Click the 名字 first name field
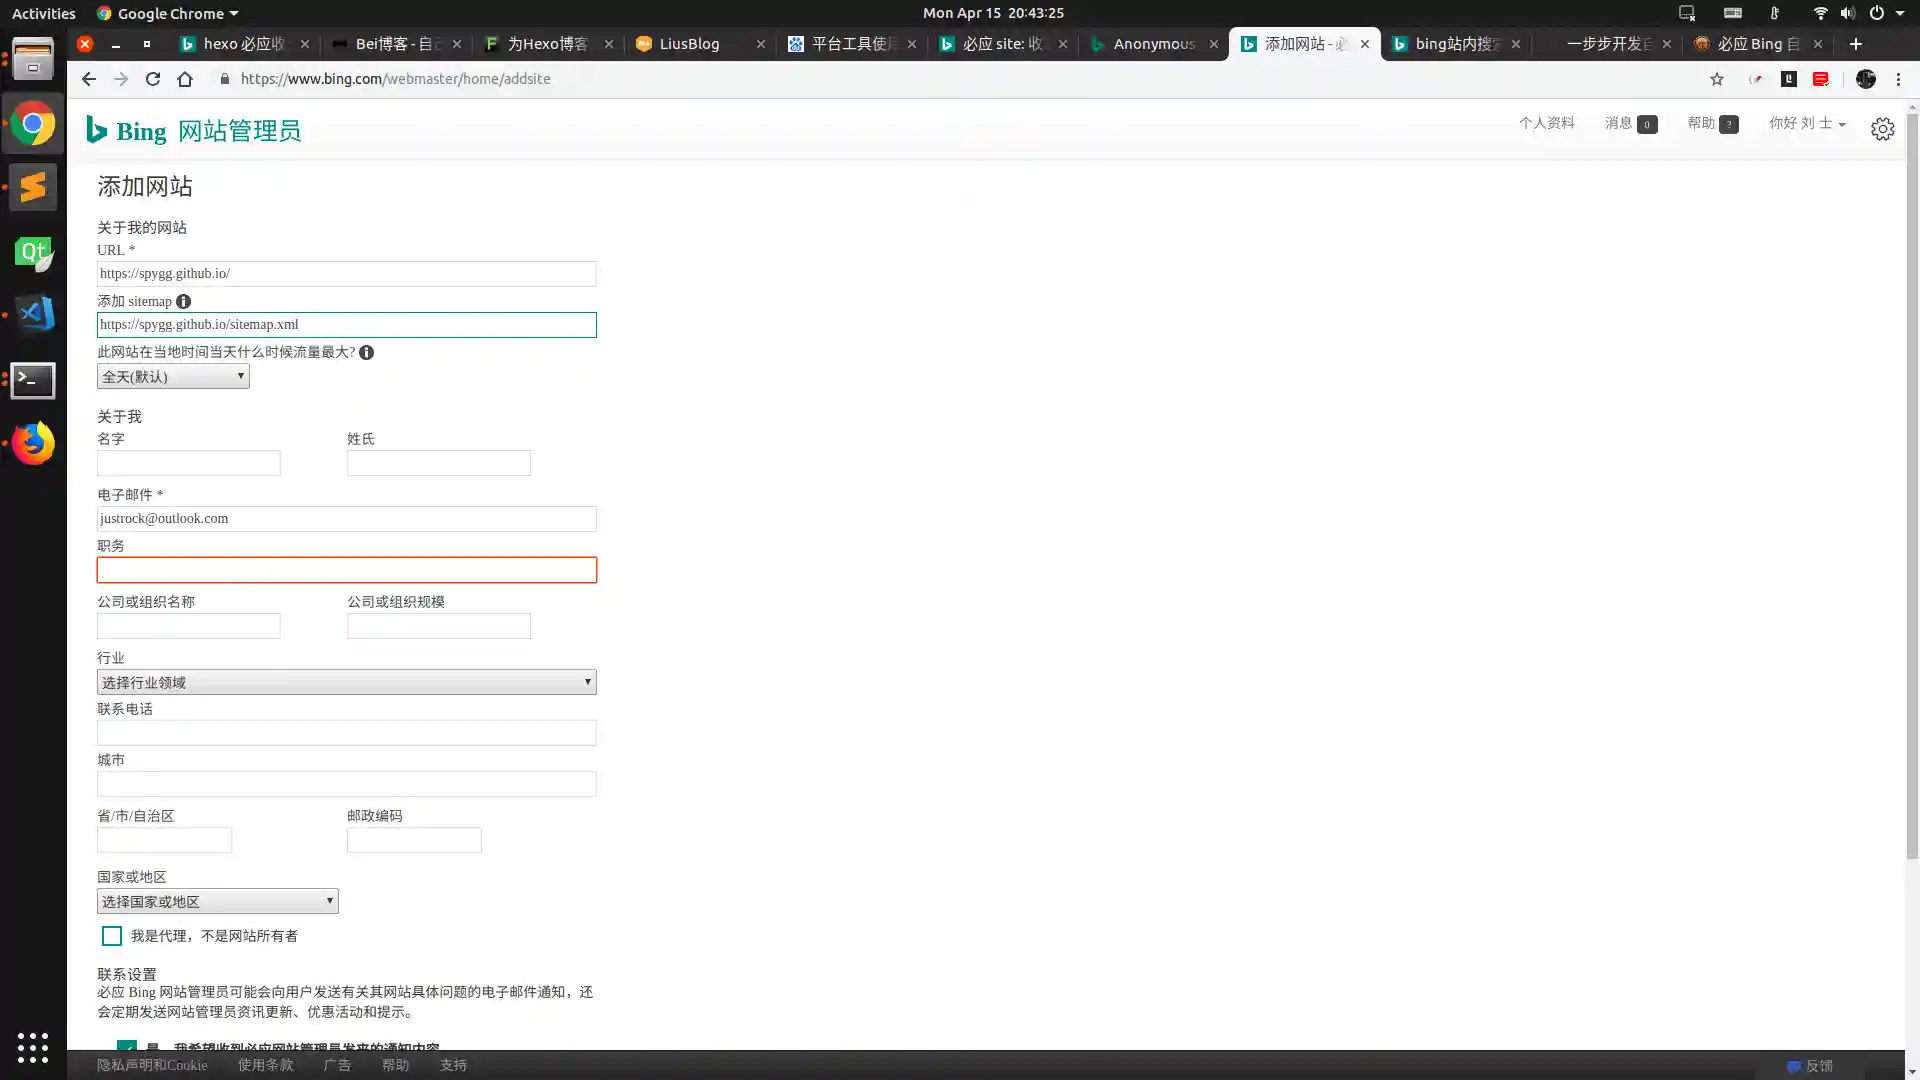1920x1080 pixels. [x=189, y=463]
